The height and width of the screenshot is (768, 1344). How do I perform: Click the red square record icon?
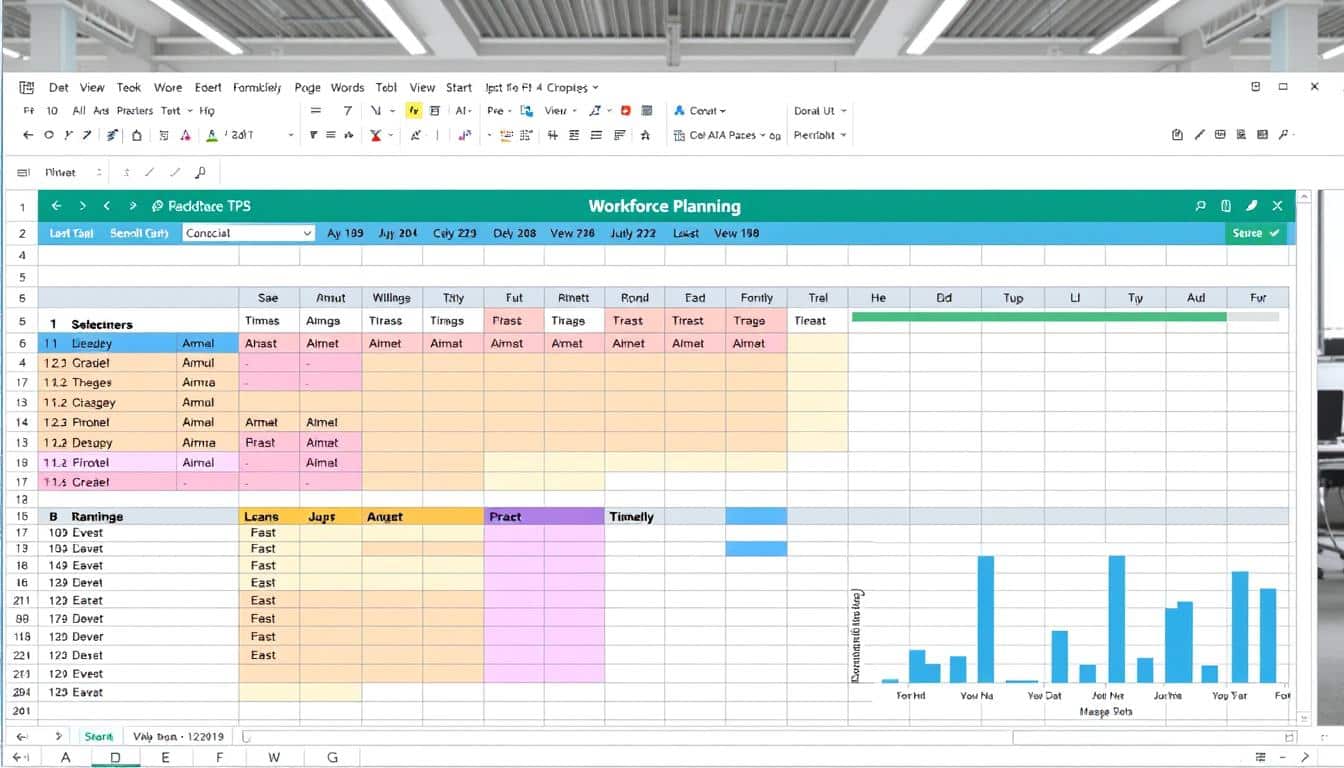click(626, 111)
